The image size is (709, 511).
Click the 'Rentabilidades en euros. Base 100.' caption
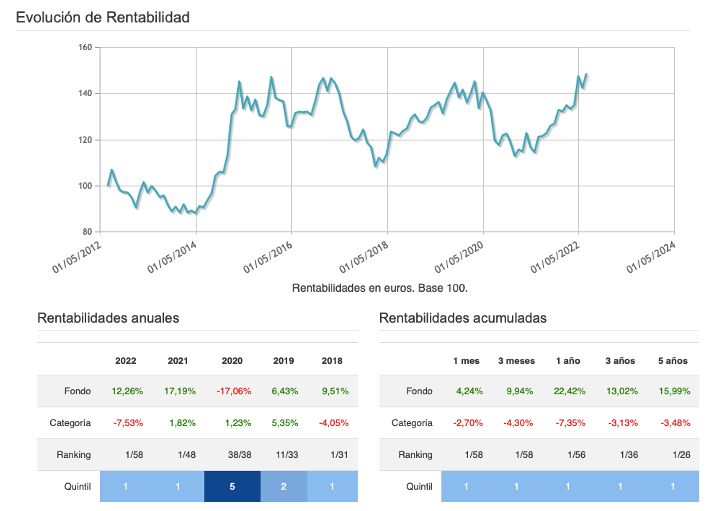pos(380,288)
